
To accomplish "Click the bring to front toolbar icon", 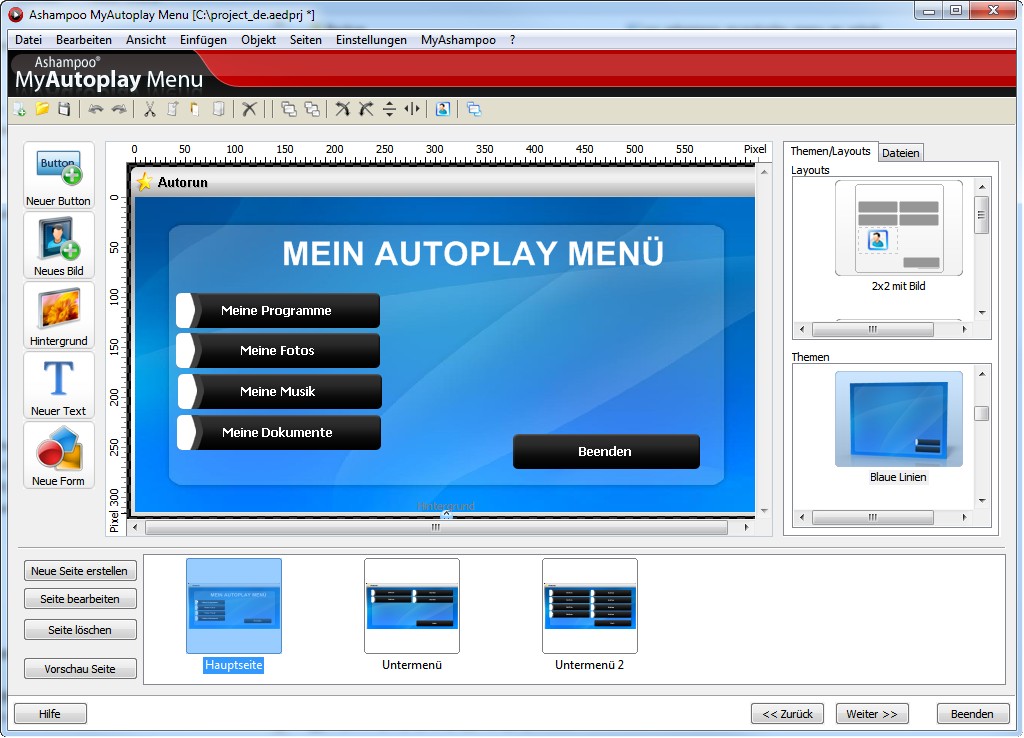I will [x=289, y=109].
